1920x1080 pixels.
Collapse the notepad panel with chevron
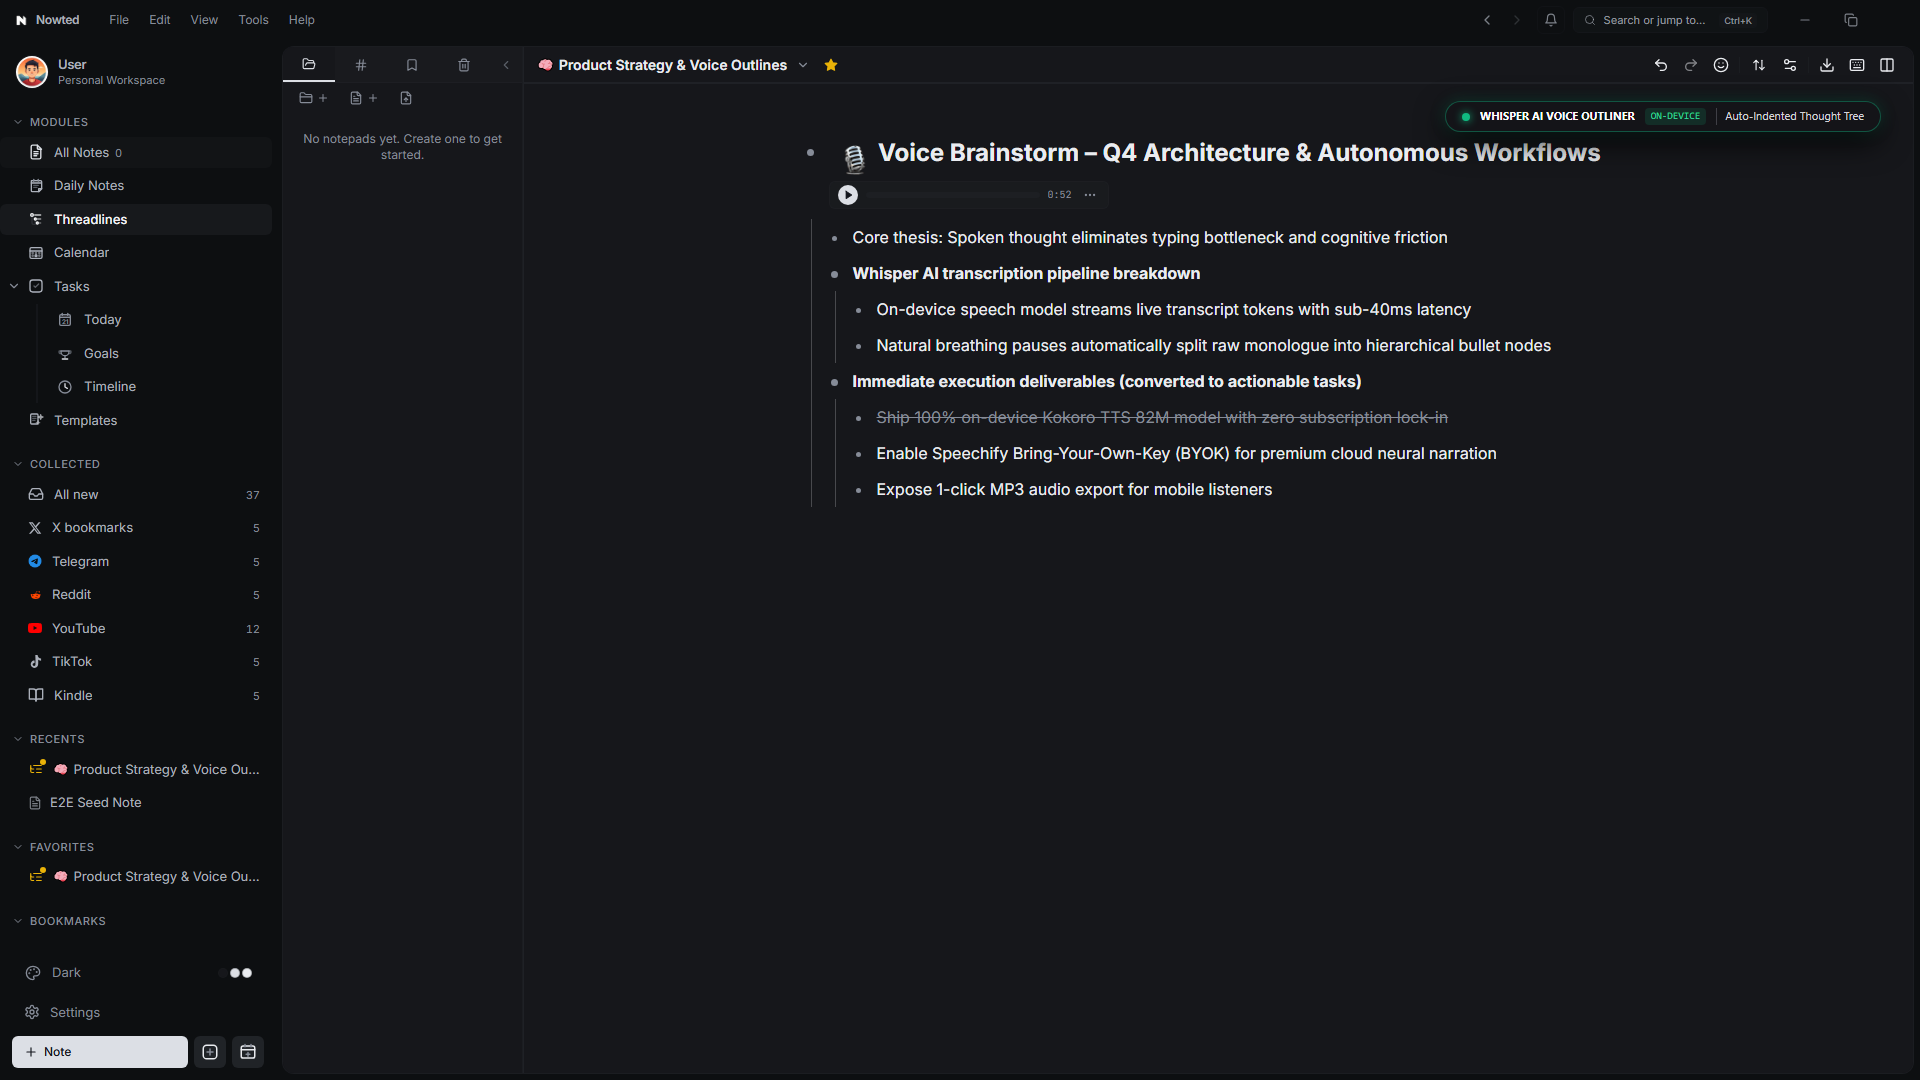tap(506, 65)
